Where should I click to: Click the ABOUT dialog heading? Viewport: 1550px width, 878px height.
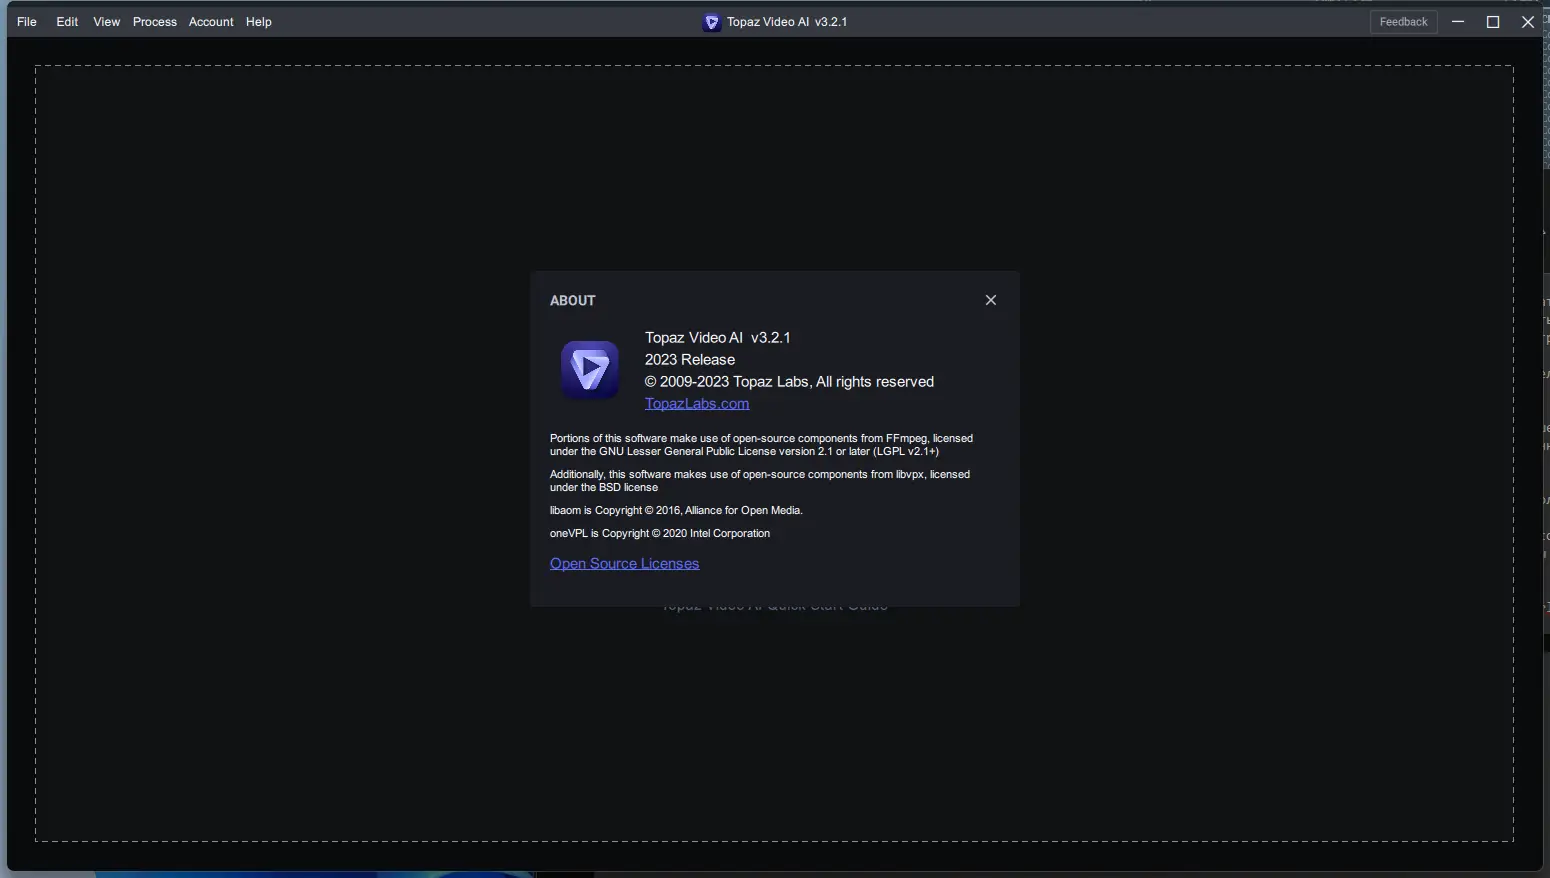(573, 301)
